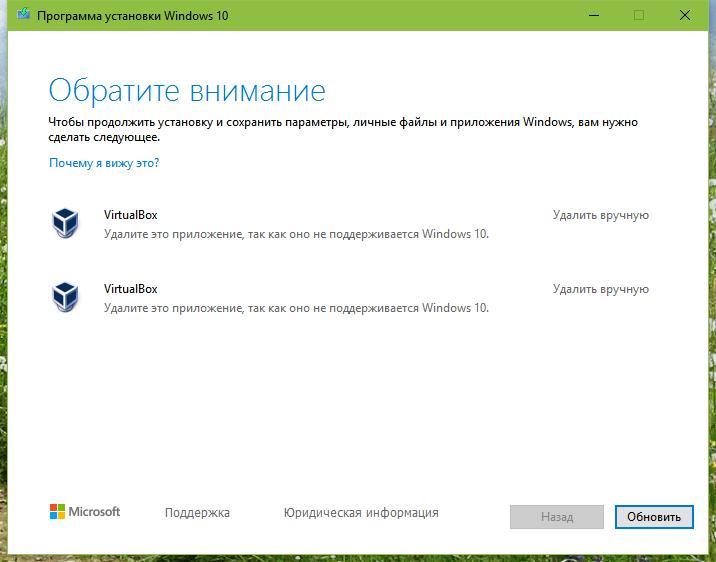
Task: Click the 'Программа установки Windows 10' window title
Action: (132, 16)
